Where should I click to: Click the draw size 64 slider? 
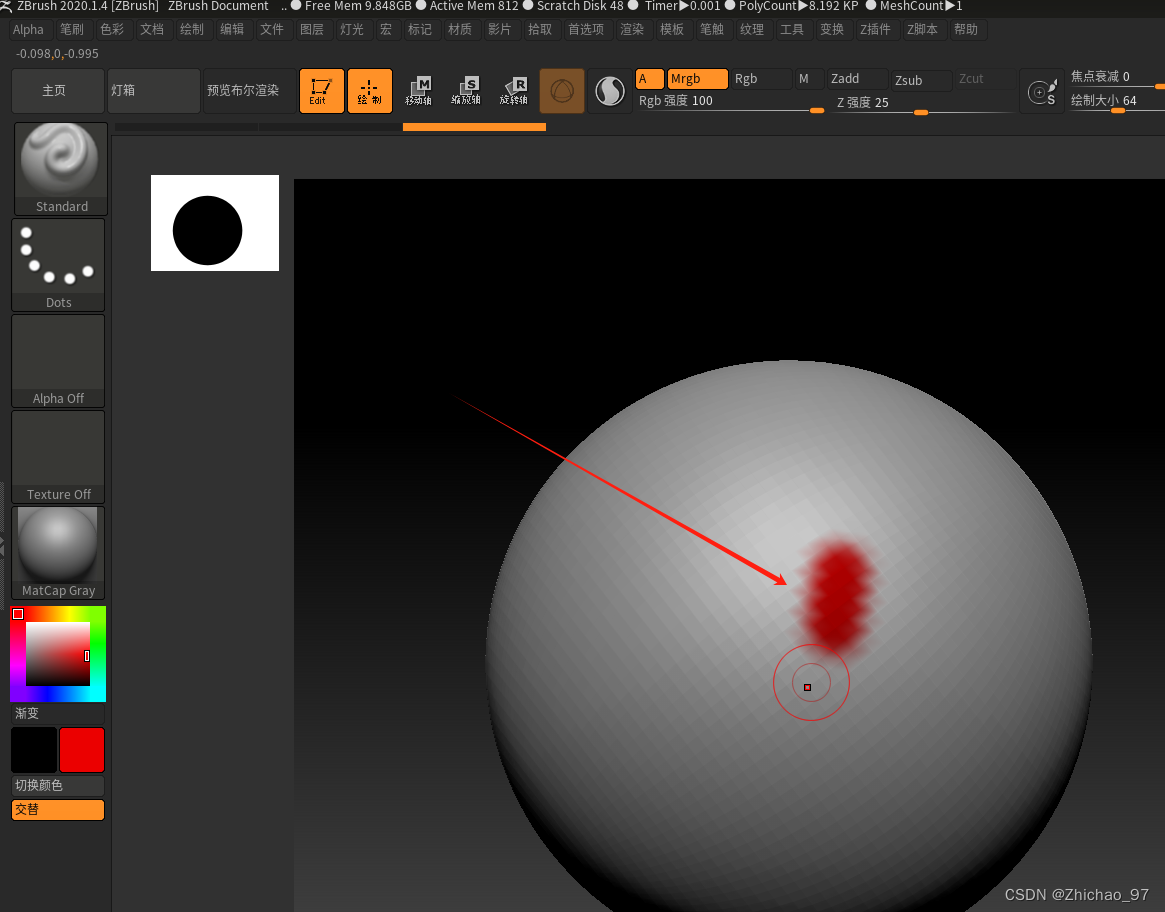coord(1117,101)
